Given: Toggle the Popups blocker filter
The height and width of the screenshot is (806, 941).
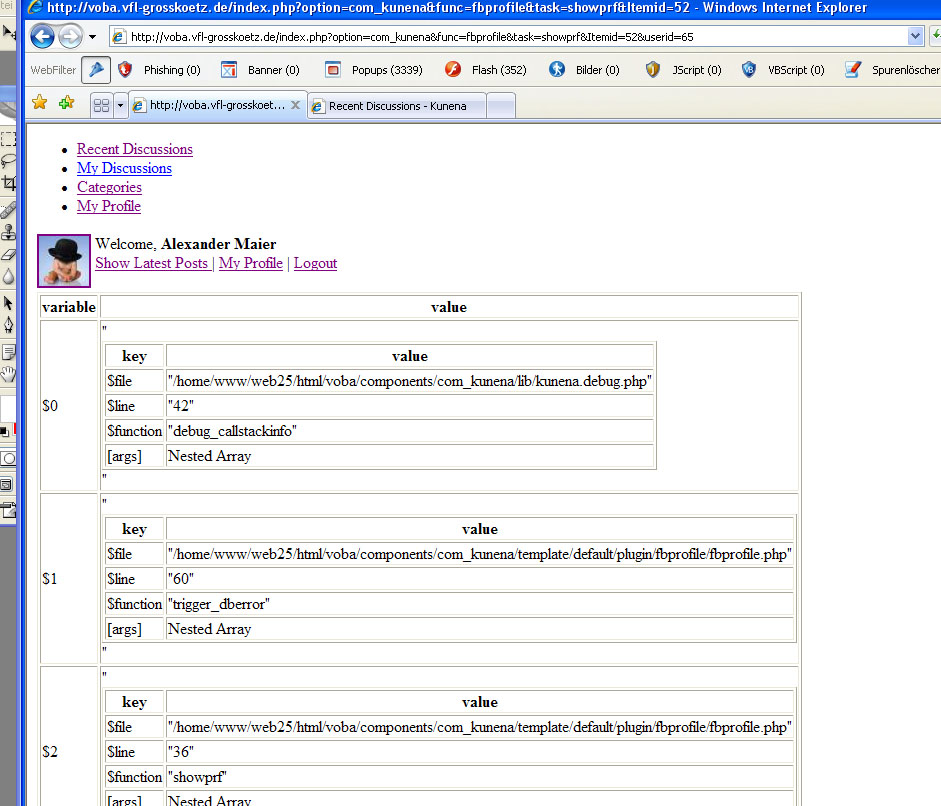Looking at the screenshot, I should (333, 70).
